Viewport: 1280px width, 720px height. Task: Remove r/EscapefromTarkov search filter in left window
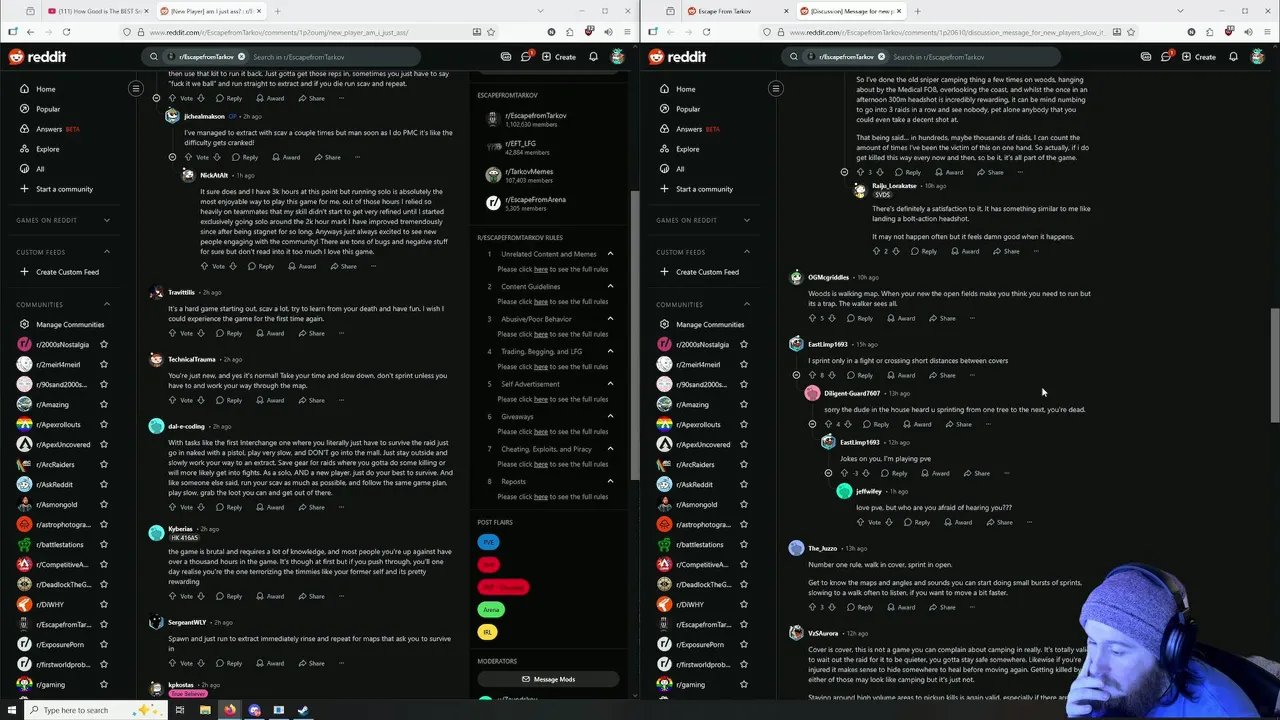point(241,57)
